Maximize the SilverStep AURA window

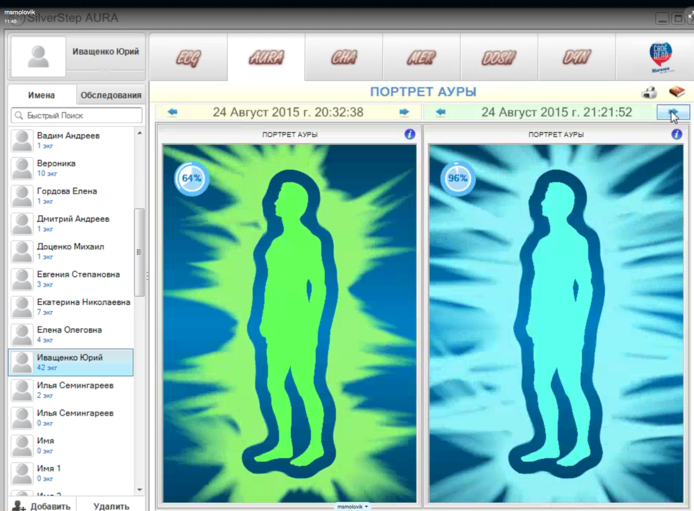pos(677,19)
